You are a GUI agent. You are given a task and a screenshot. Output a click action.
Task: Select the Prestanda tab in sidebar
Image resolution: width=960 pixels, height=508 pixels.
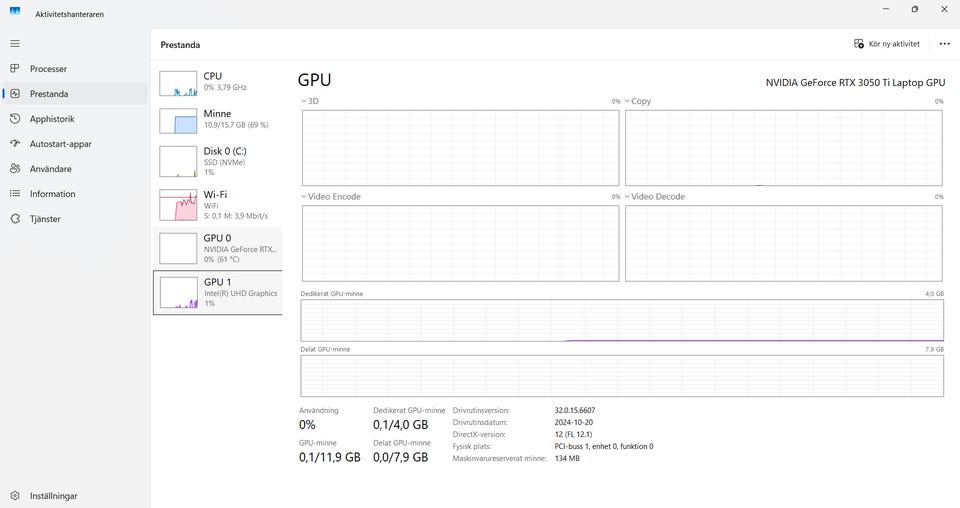pos(49,94)
